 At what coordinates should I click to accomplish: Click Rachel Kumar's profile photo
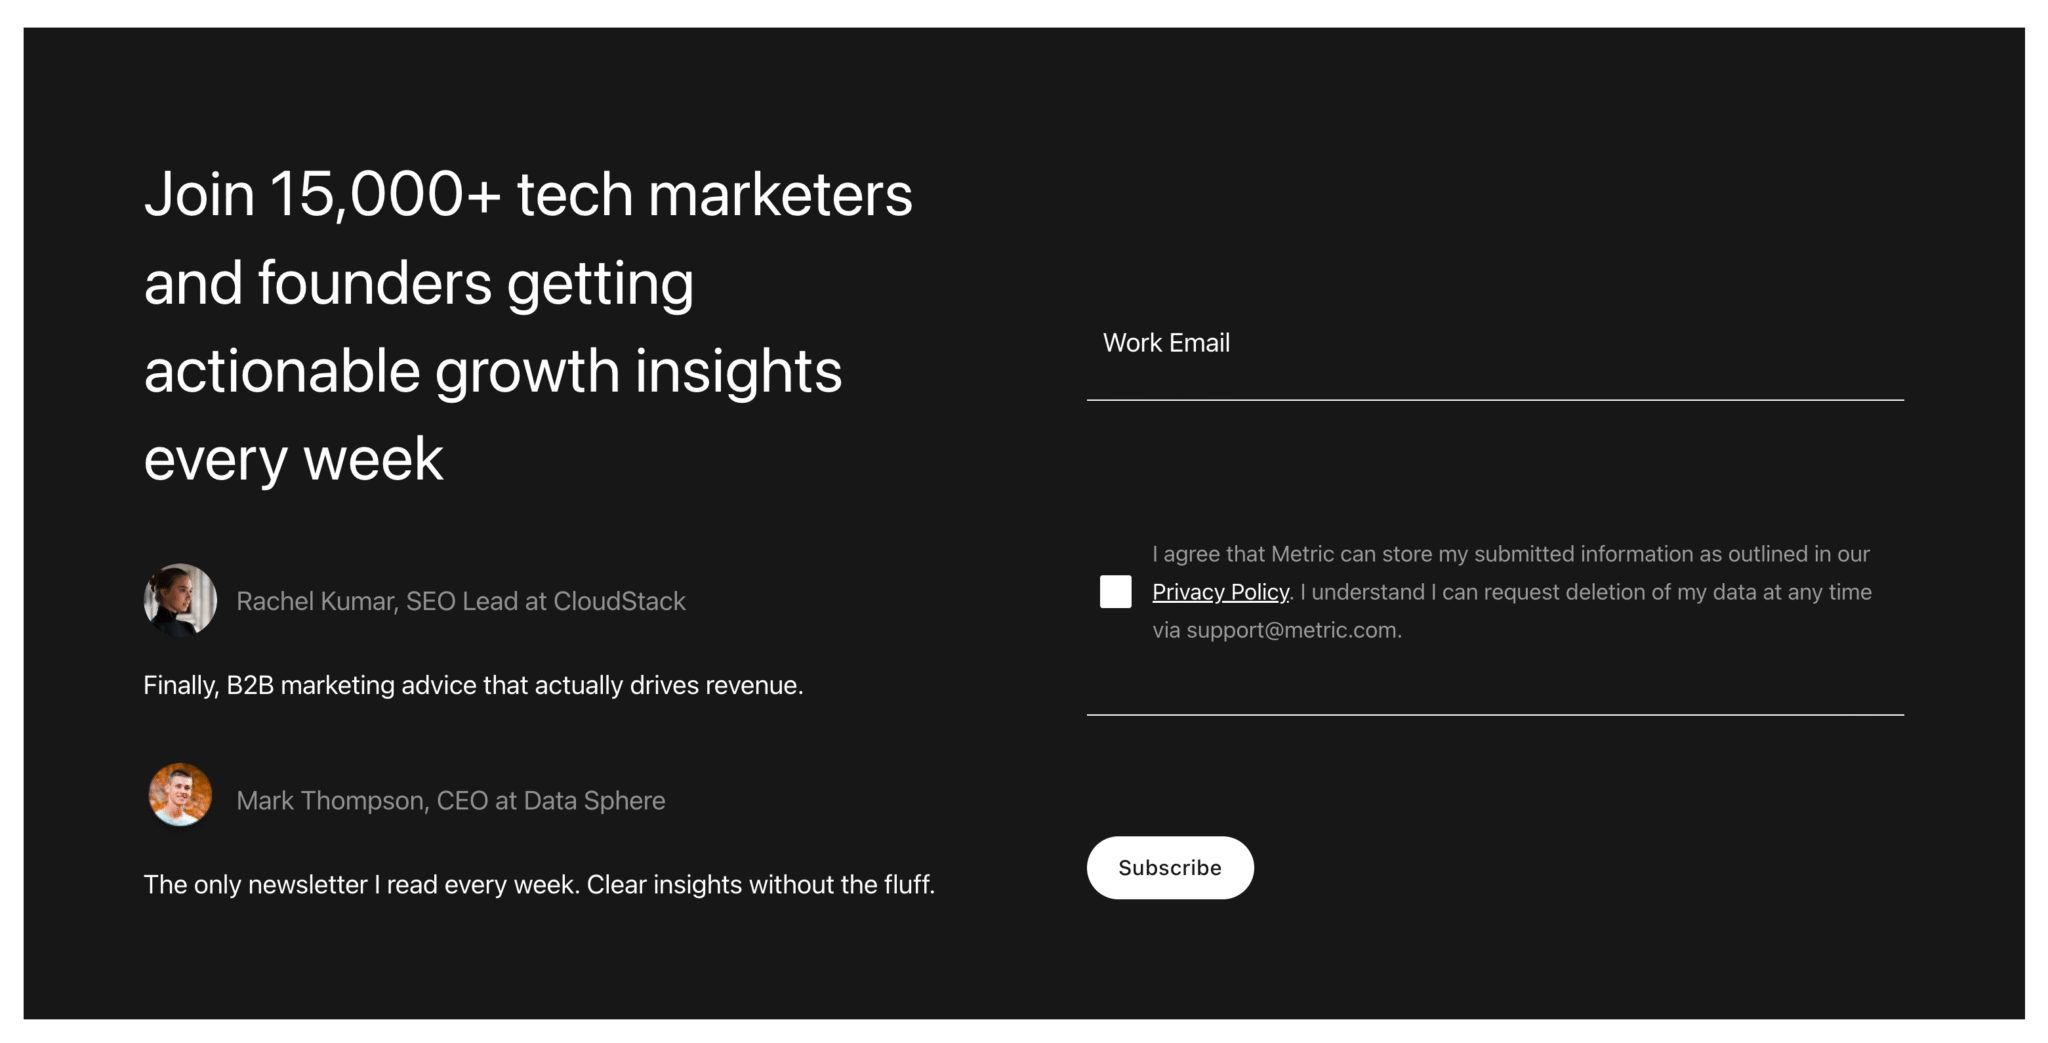pos(180,600)
